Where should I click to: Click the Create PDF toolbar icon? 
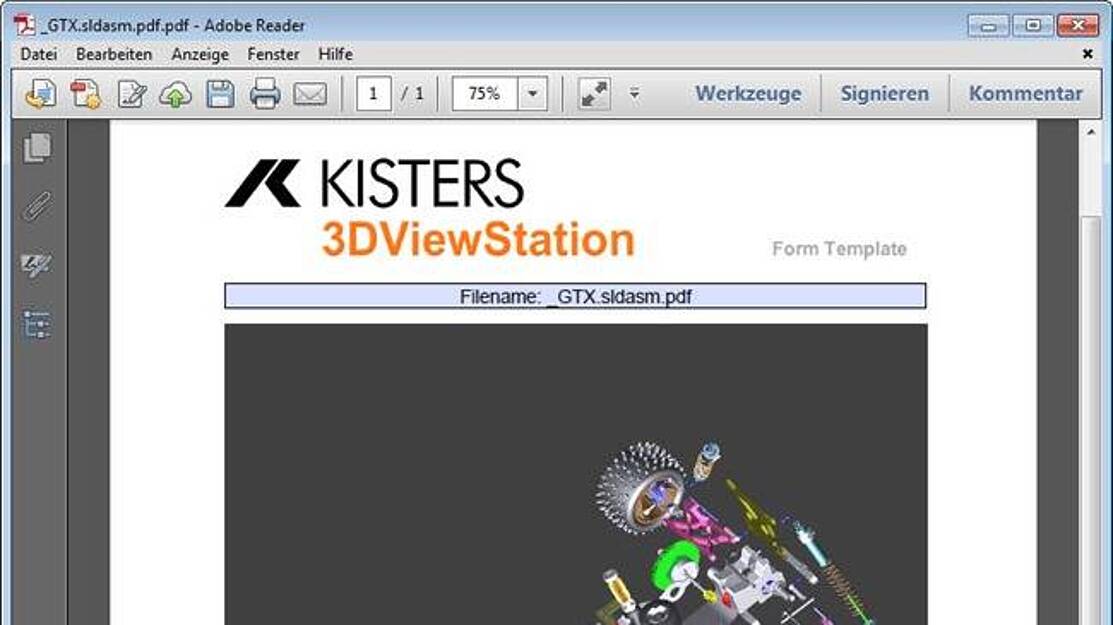pyautogui.click(x=86, y=94)
